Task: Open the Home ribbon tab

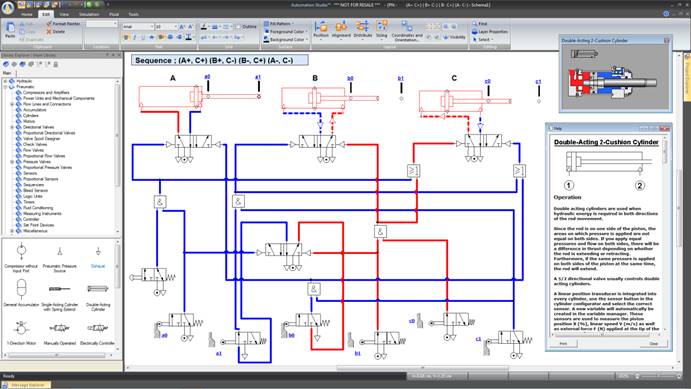Action: click(x=27, y=15)
